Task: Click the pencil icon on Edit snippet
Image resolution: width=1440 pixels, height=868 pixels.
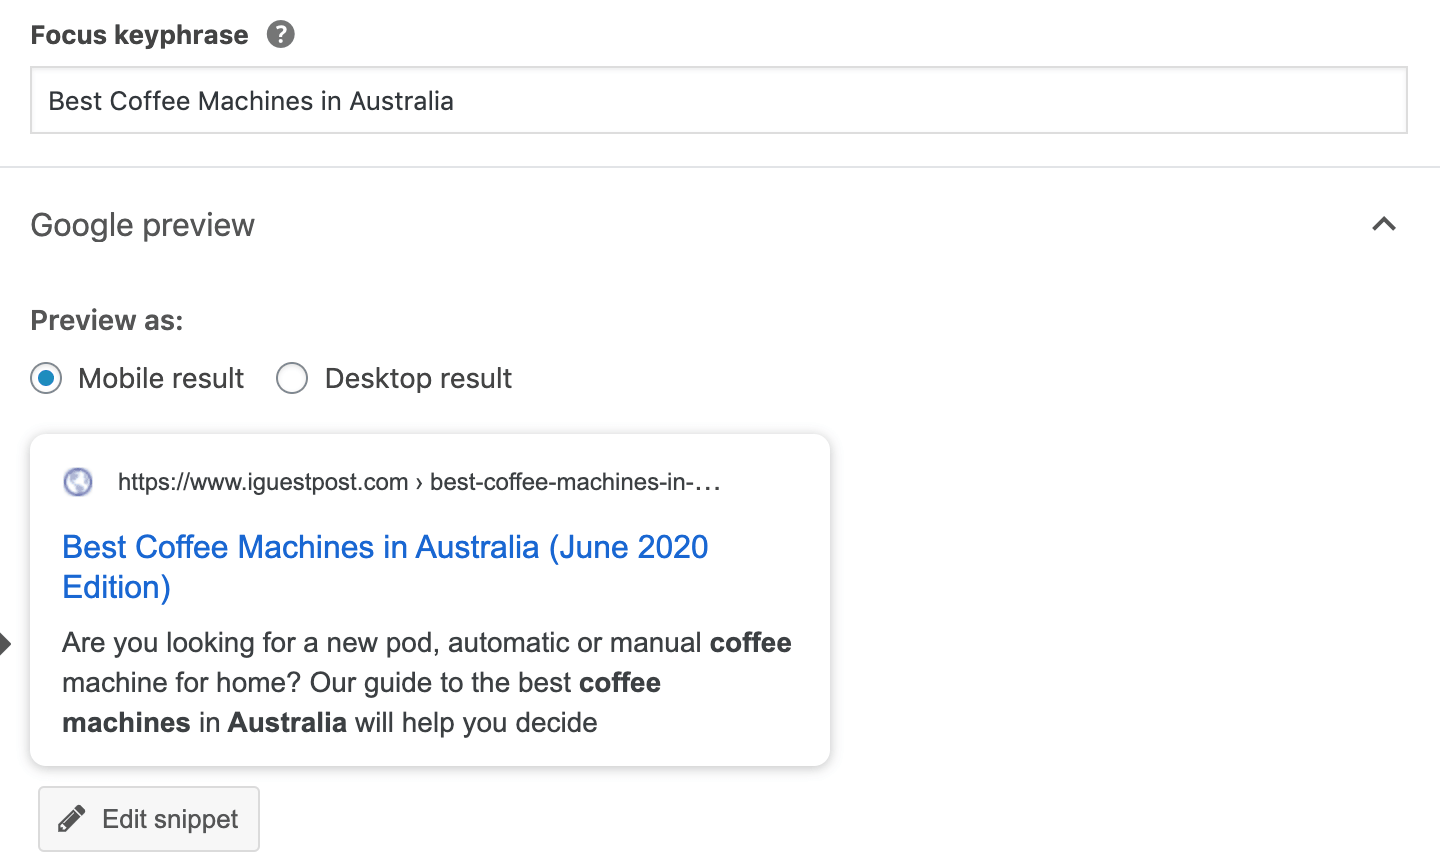Action: click(72, 819)
